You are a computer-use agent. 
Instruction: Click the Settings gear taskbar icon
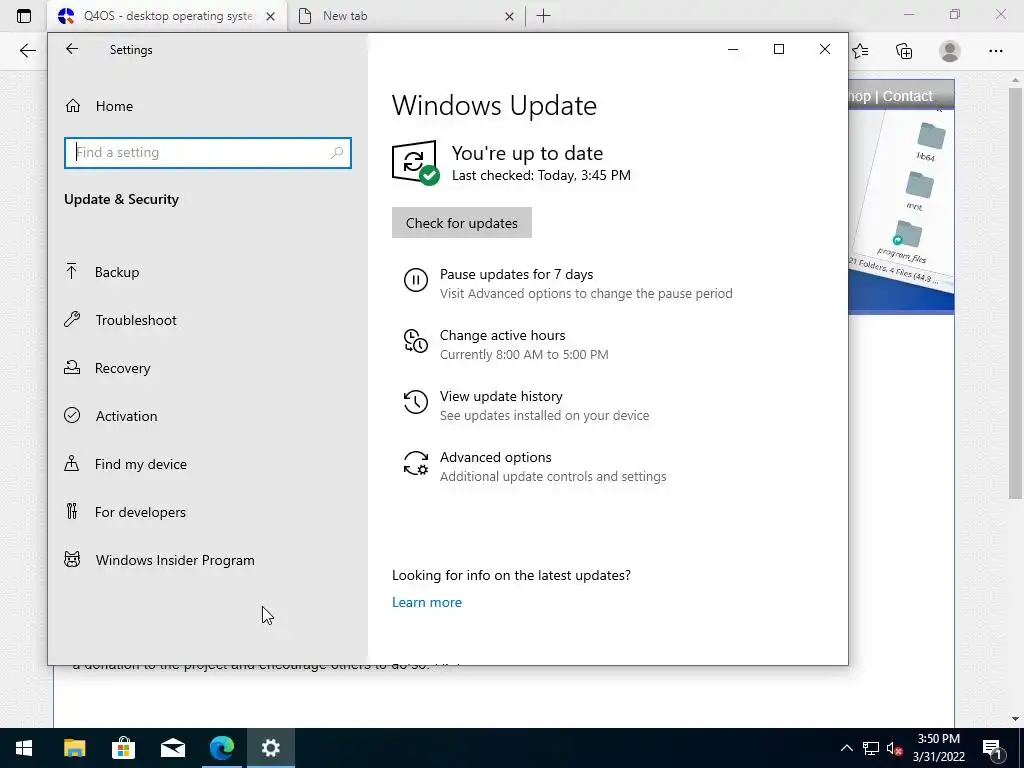coord(270,748)
